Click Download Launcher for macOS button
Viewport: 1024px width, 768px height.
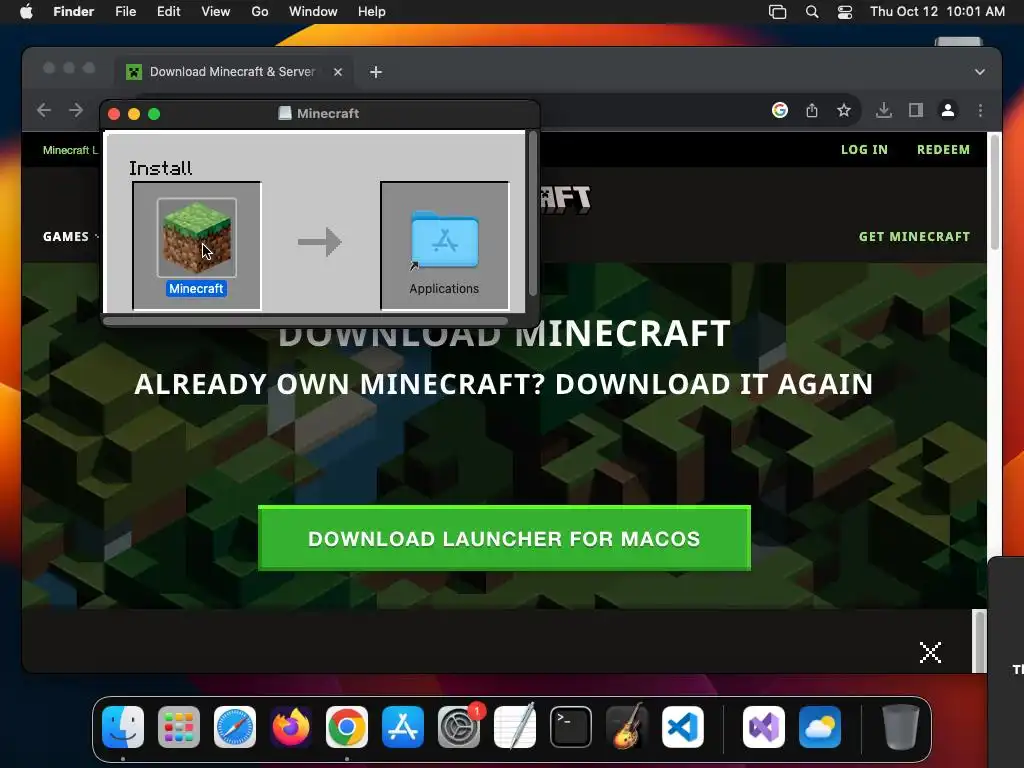[504, 538]
